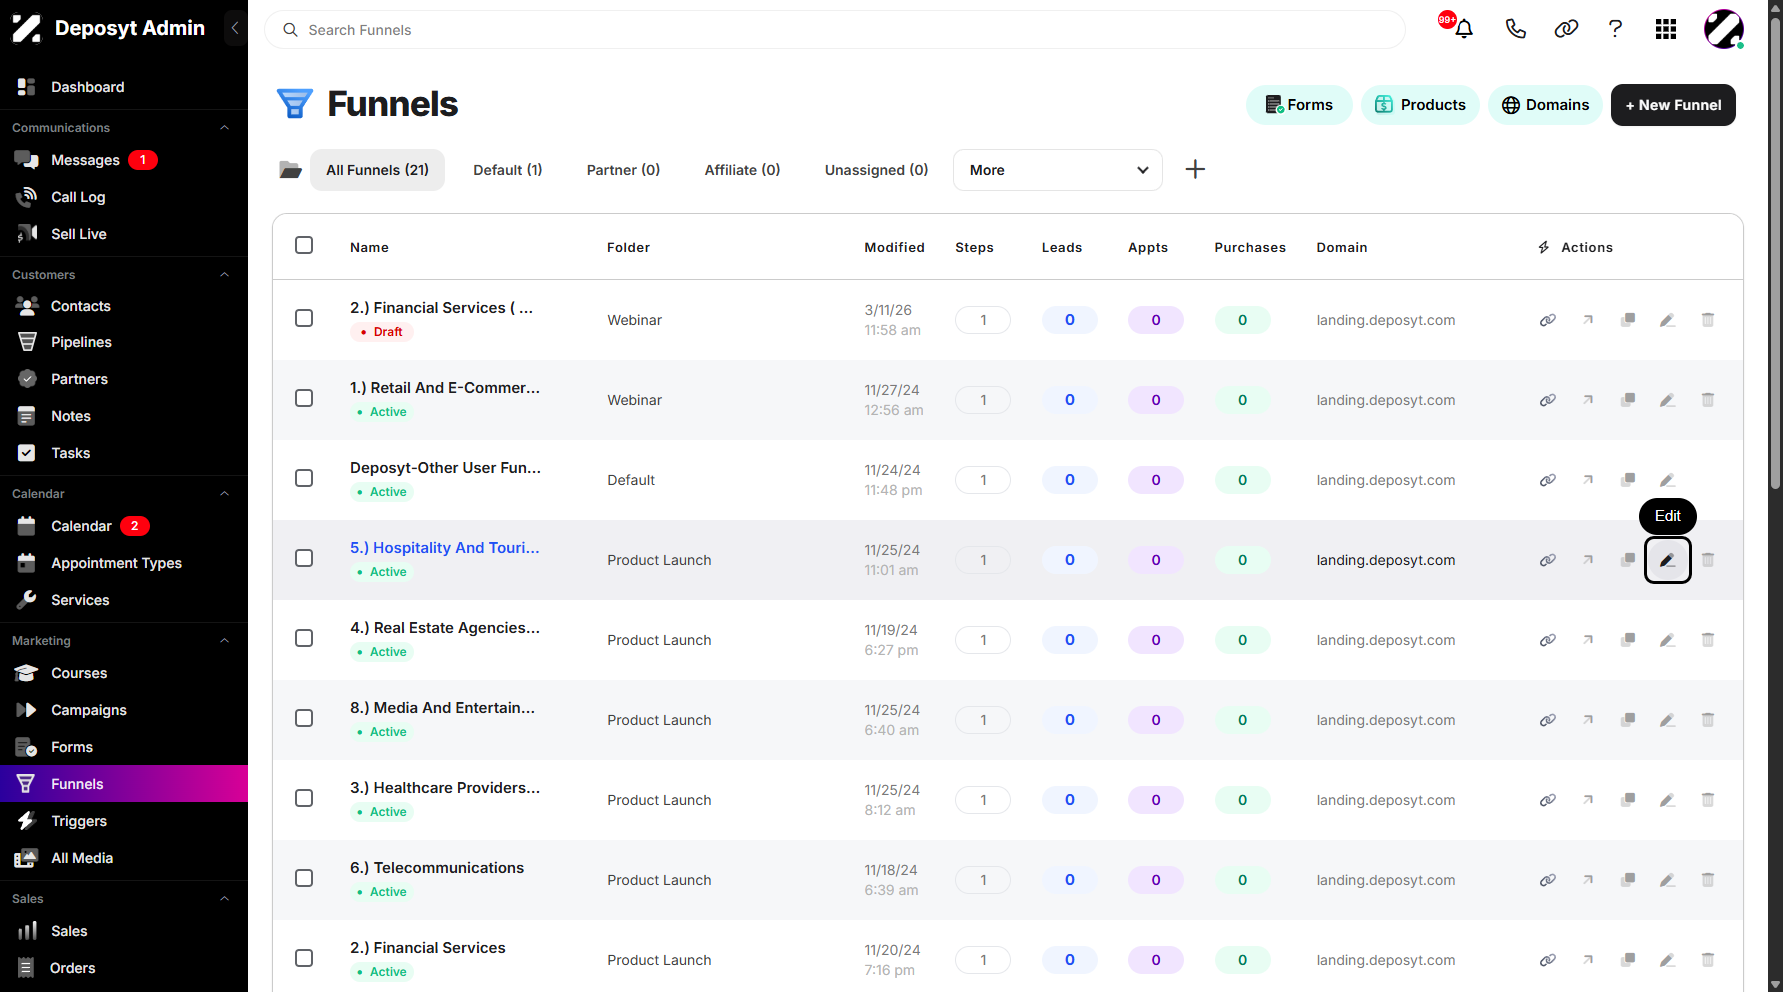The image size is (1783, 992).
Task: Collapse the Marketing sidebar section
Action: click(225, 641)
